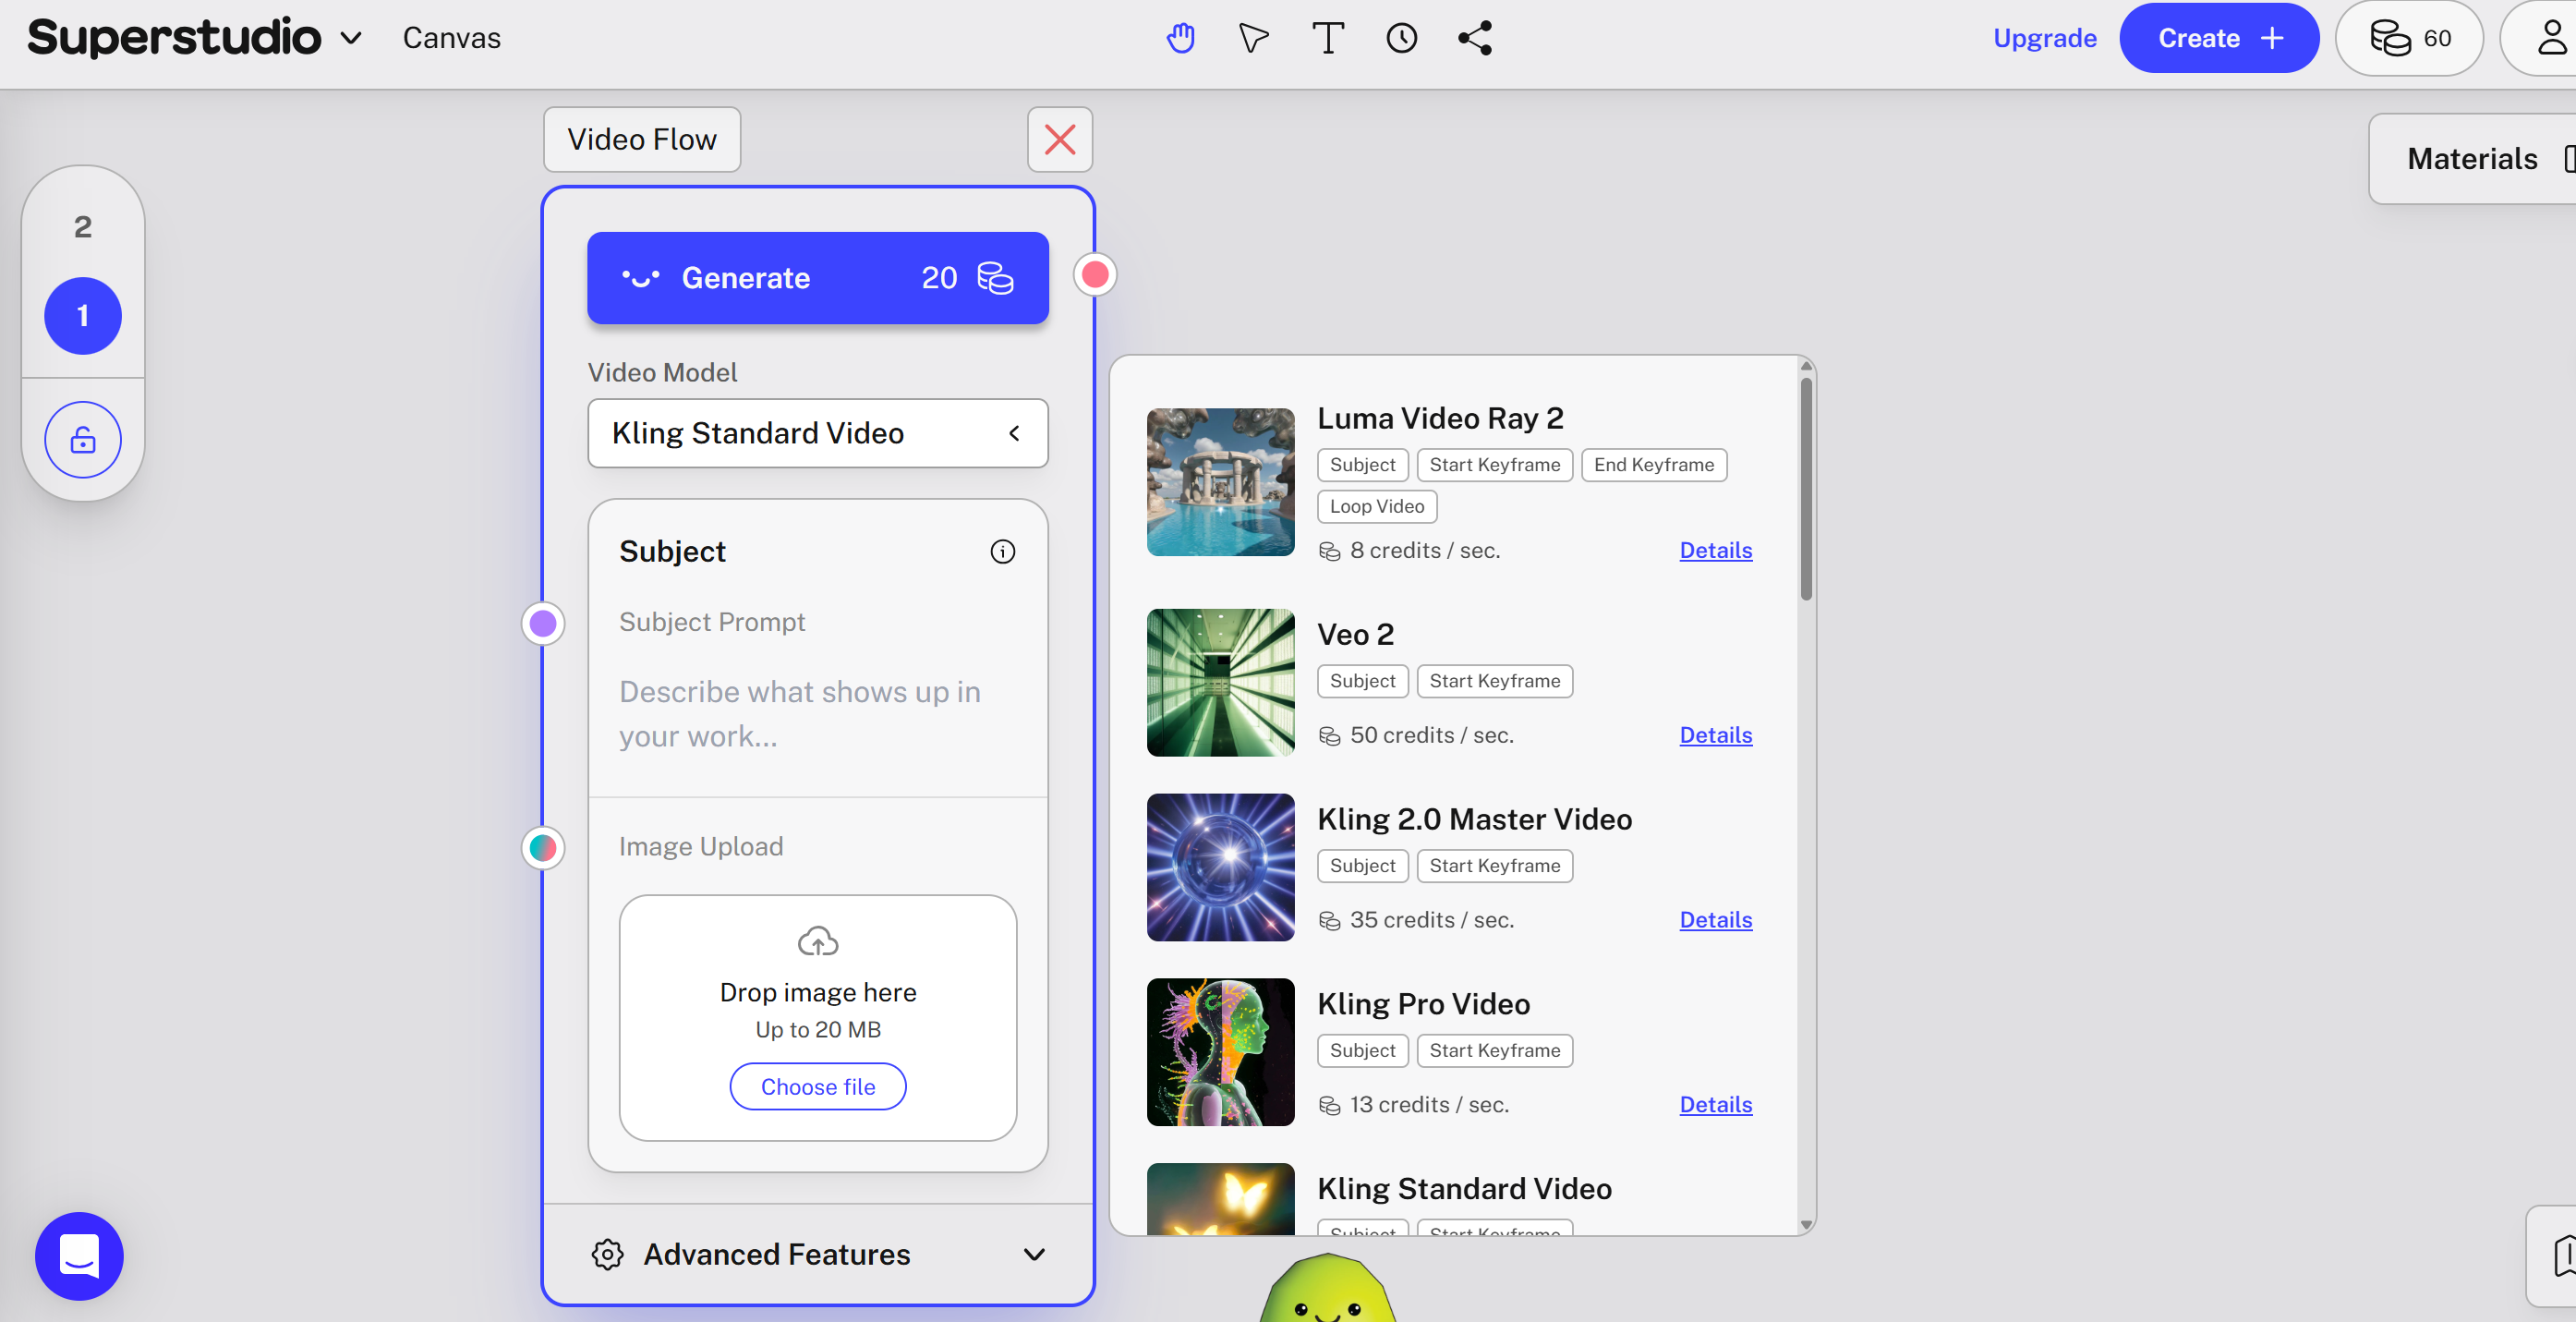
Task: Open the chat support bubble
Action: click(79, 1255)
